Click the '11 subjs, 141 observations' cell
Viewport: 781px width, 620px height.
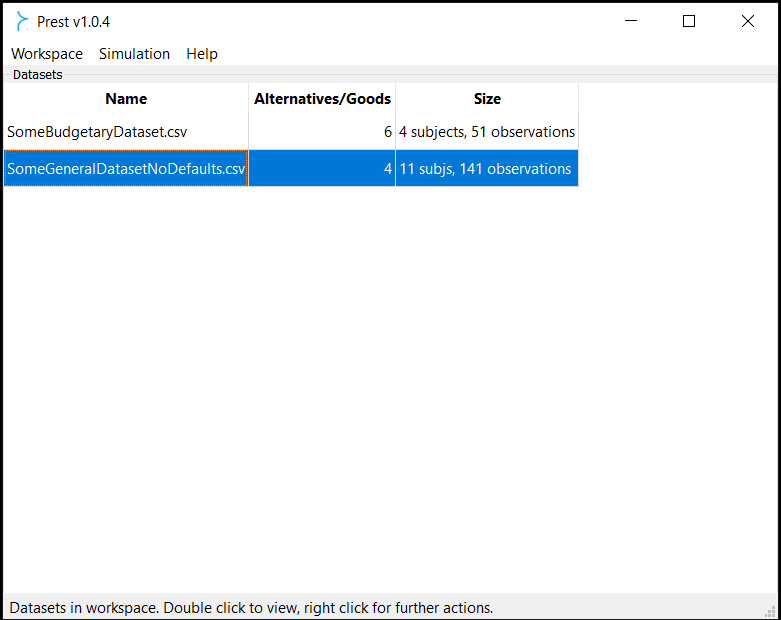487,168
